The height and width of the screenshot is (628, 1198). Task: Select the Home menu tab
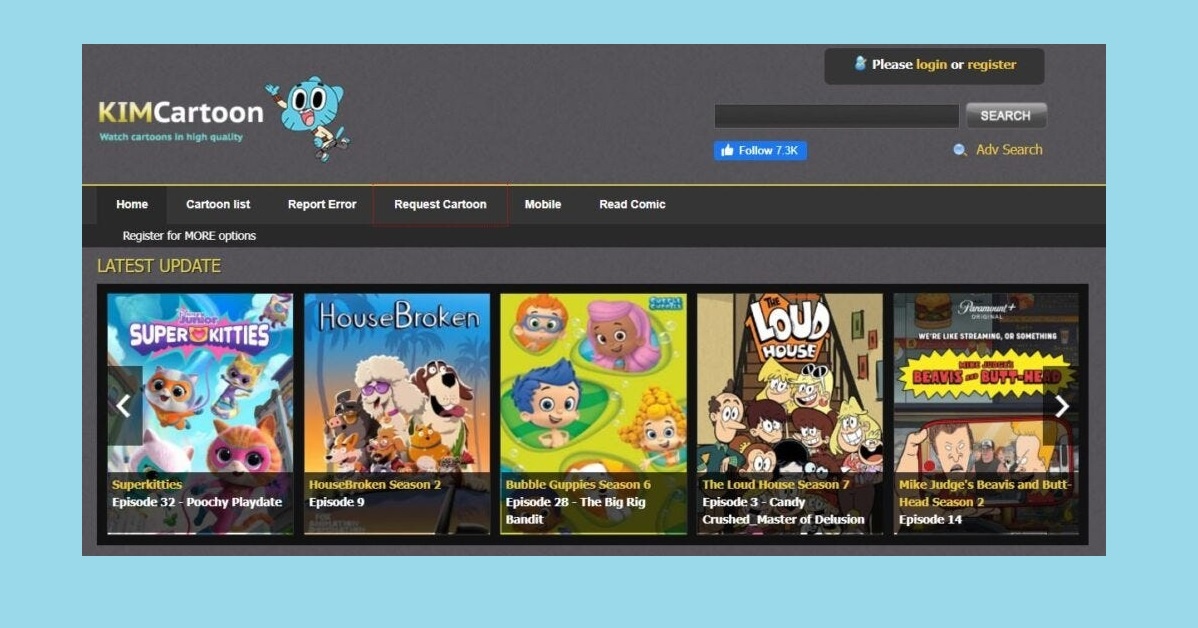[x=132, y=204]
